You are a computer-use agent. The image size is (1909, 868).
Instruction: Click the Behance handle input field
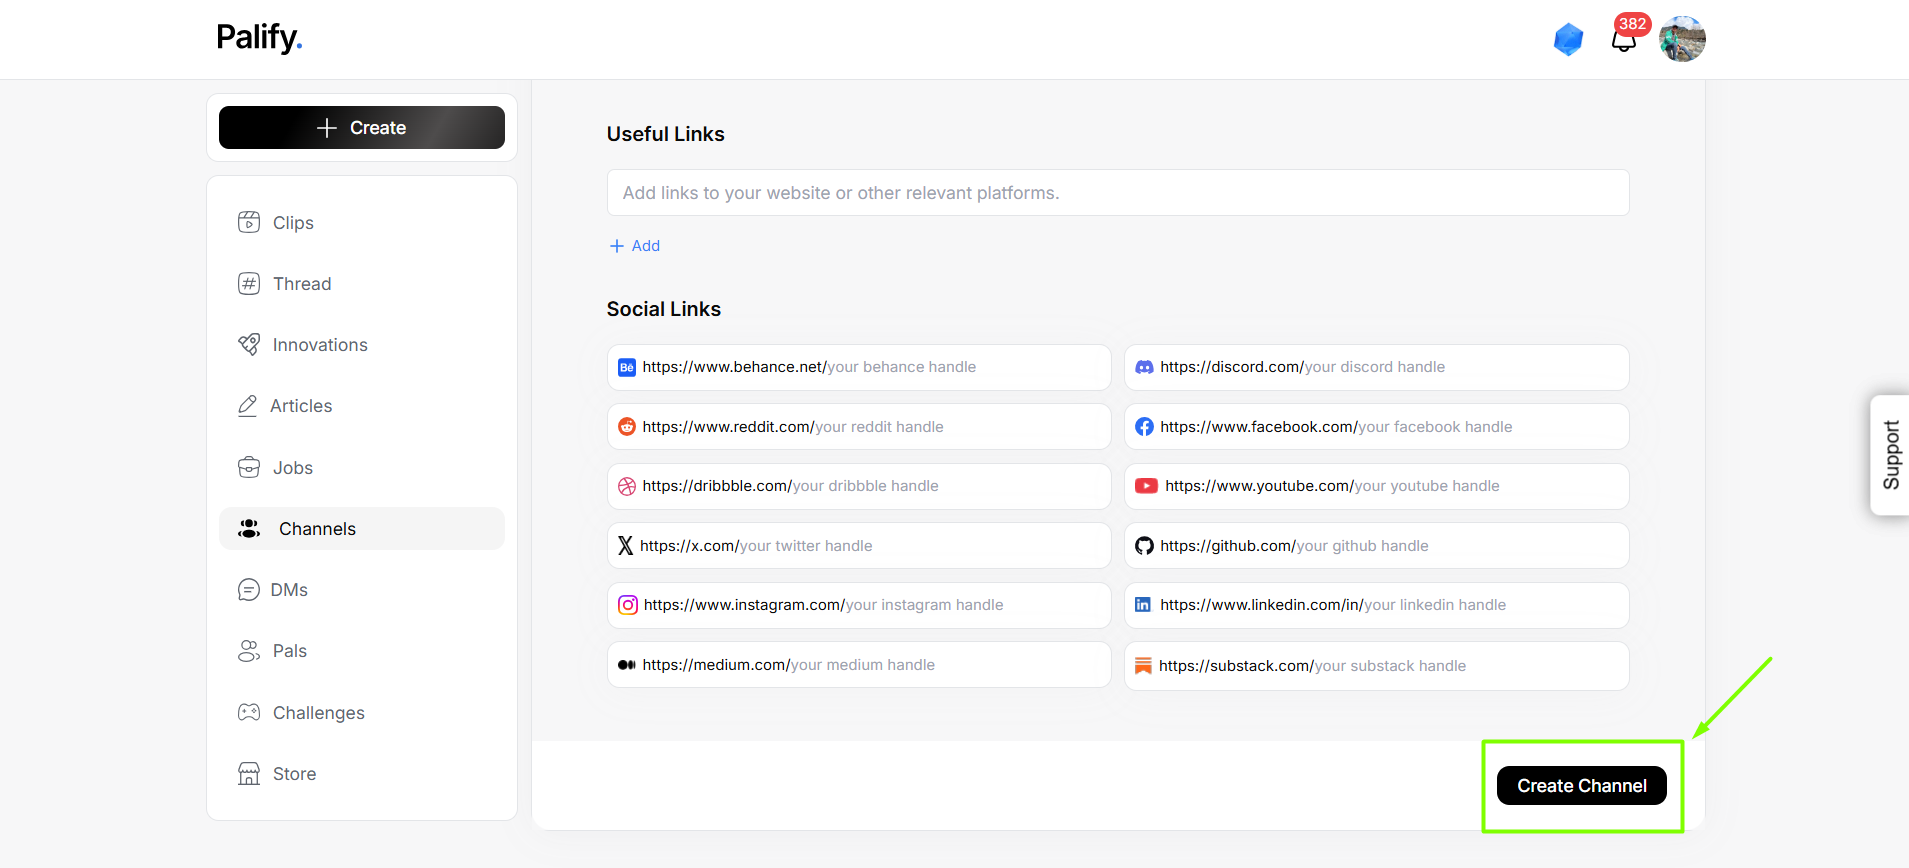(859, 367)
